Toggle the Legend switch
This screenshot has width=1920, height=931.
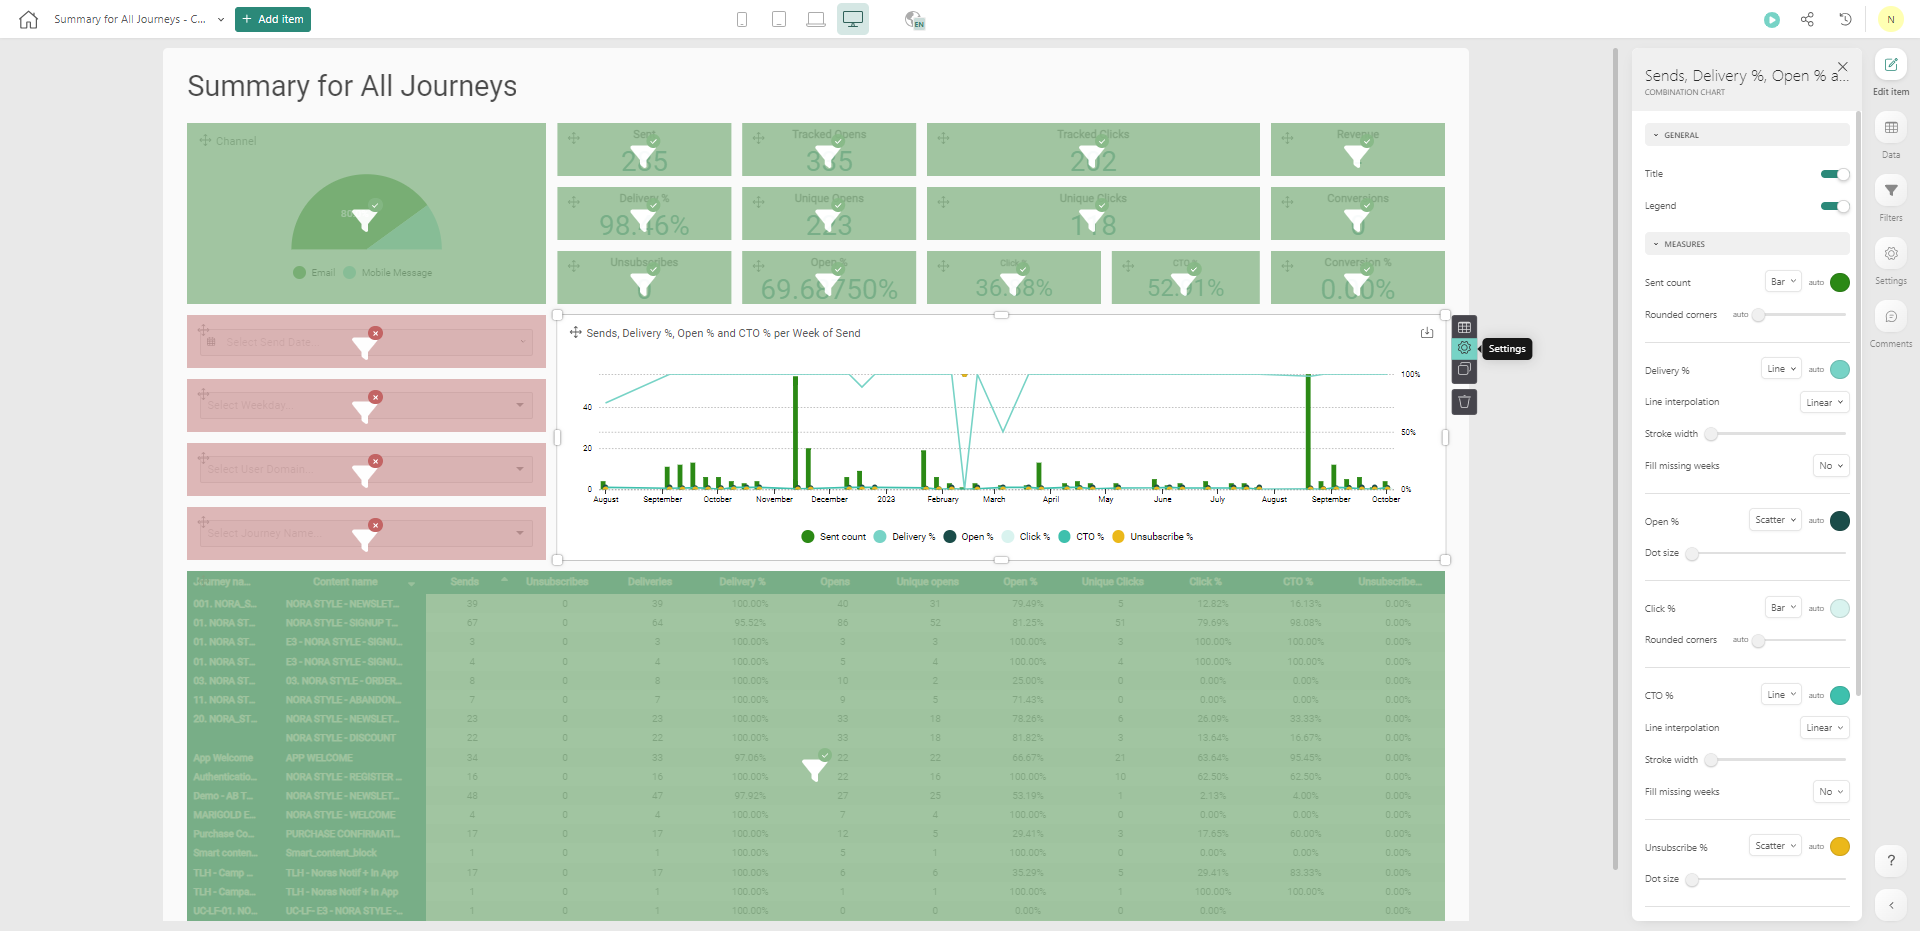1834,206
